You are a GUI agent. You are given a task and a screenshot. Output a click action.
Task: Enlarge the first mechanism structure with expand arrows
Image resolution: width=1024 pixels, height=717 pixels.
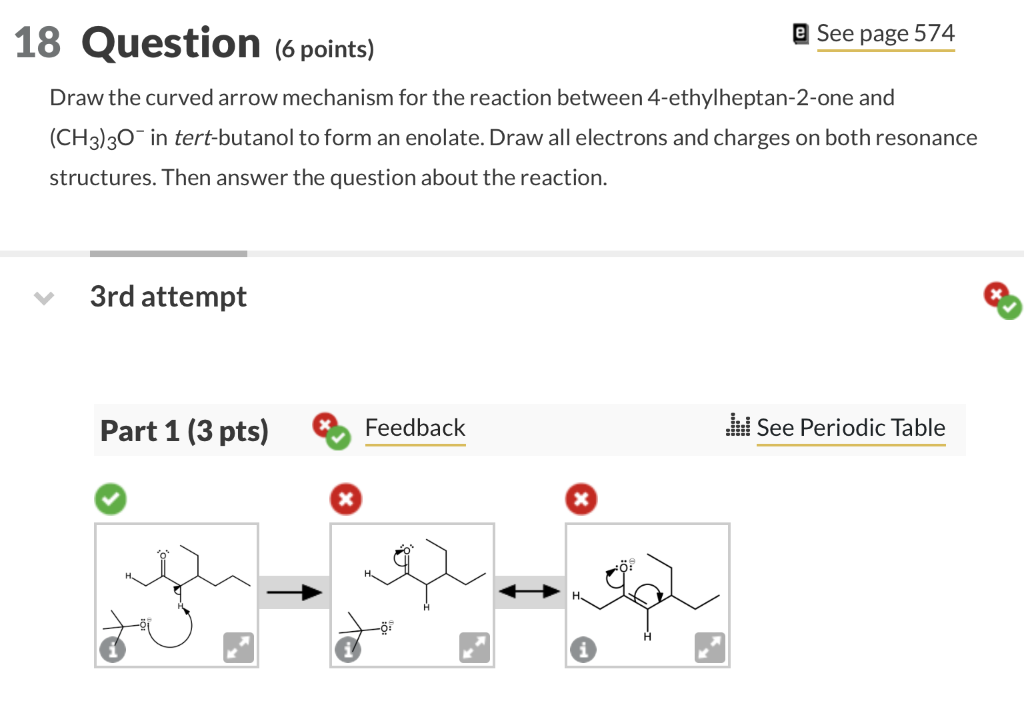point(238,647)
